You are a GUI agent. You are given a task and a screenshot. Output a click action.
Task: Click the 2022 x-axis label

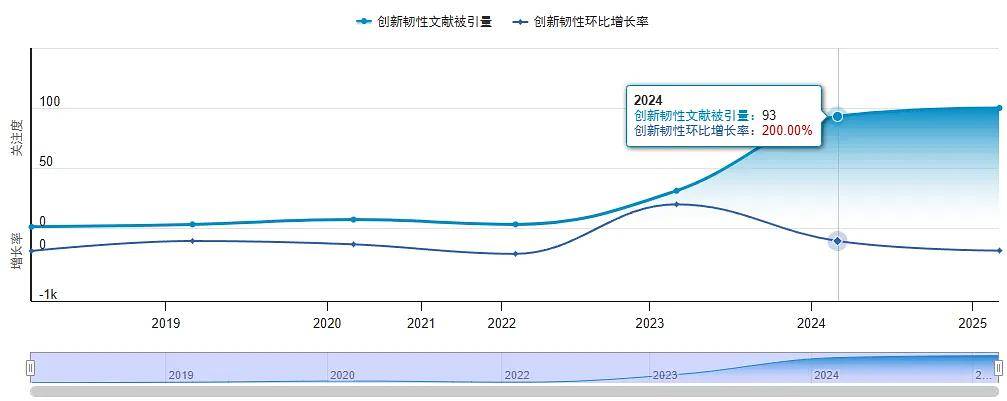coord(502,323)
